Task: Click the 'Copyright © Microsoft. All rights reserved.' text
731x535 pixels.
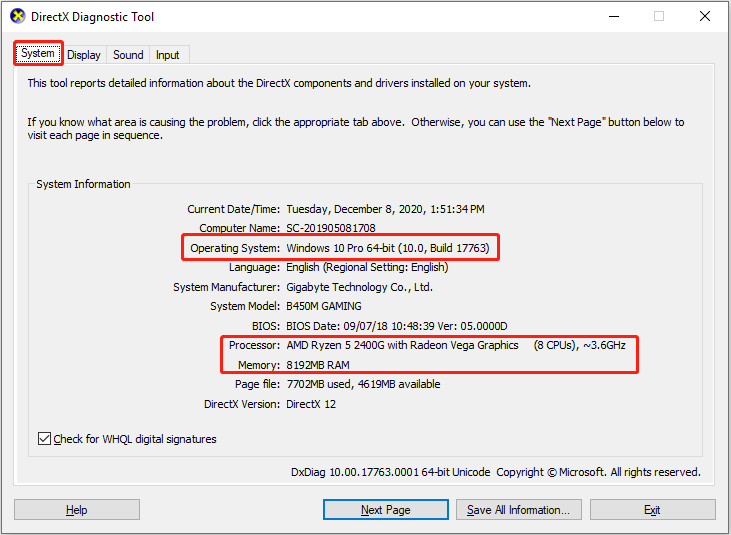Action: [599, 472]
